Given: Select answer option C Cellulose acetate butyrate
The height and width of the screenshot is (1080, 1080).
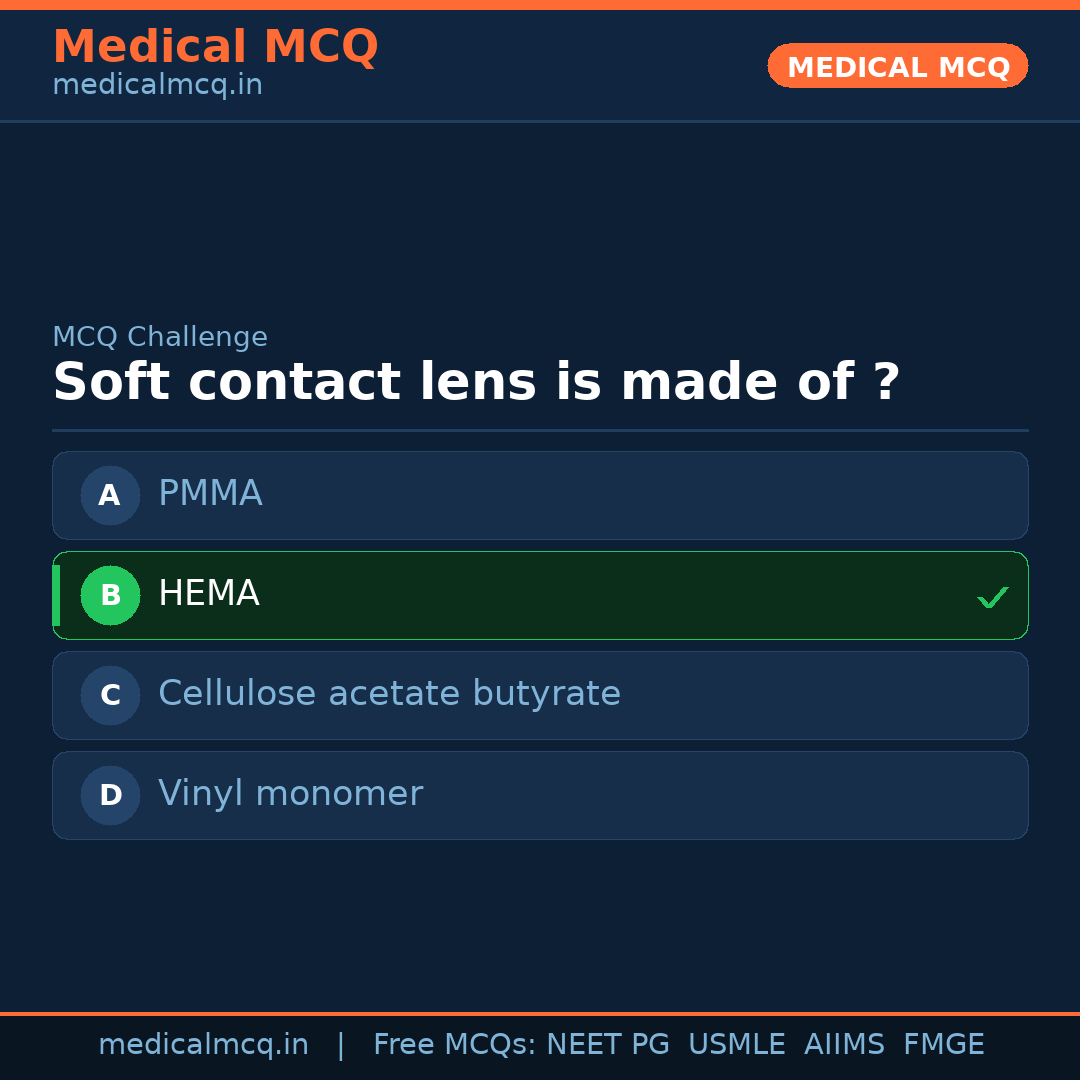Looking at the screenshot, I should [540, 695].
